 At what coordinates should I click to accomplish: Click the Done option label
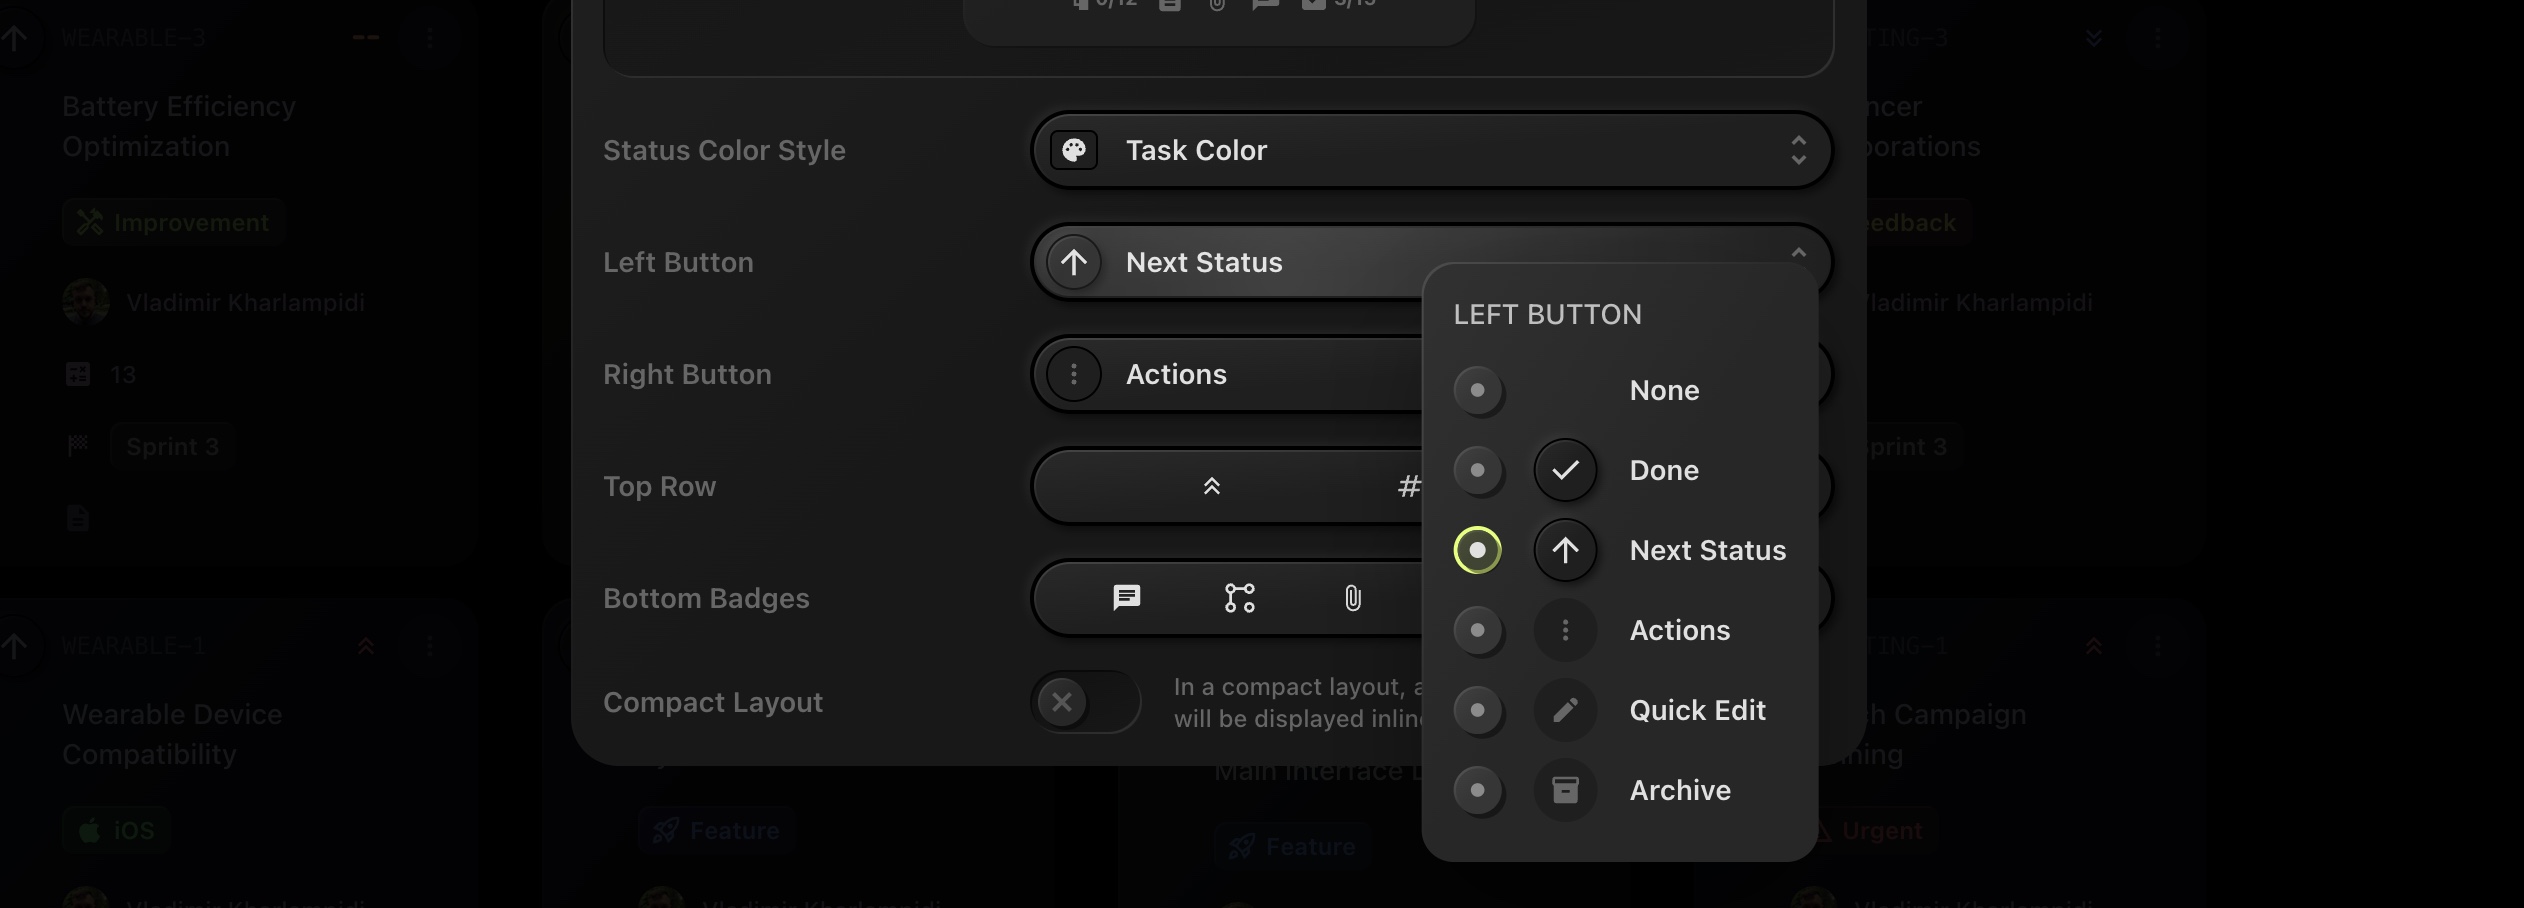[x=1664, y=470]
